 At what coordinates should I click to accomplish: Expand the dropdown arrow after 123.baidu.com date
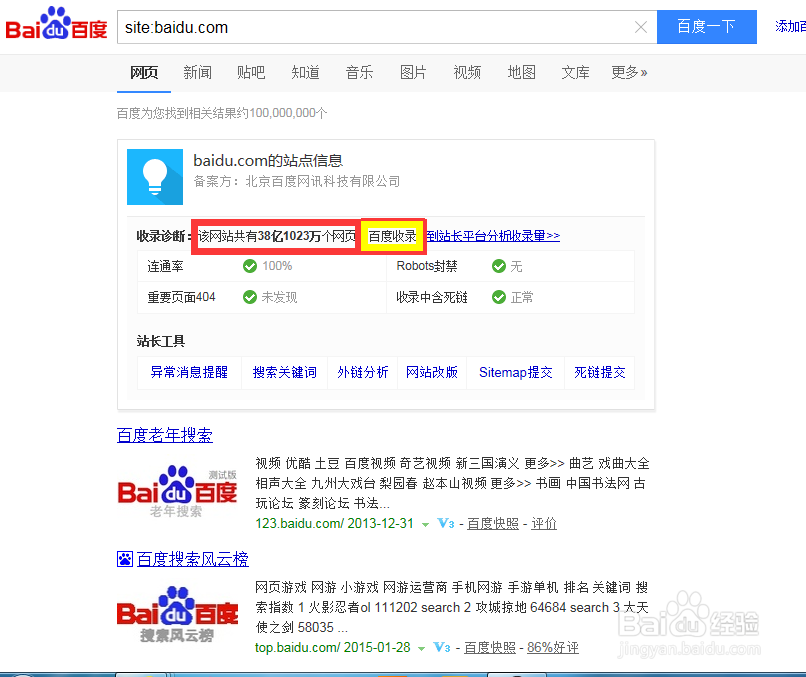coord(425,525)
